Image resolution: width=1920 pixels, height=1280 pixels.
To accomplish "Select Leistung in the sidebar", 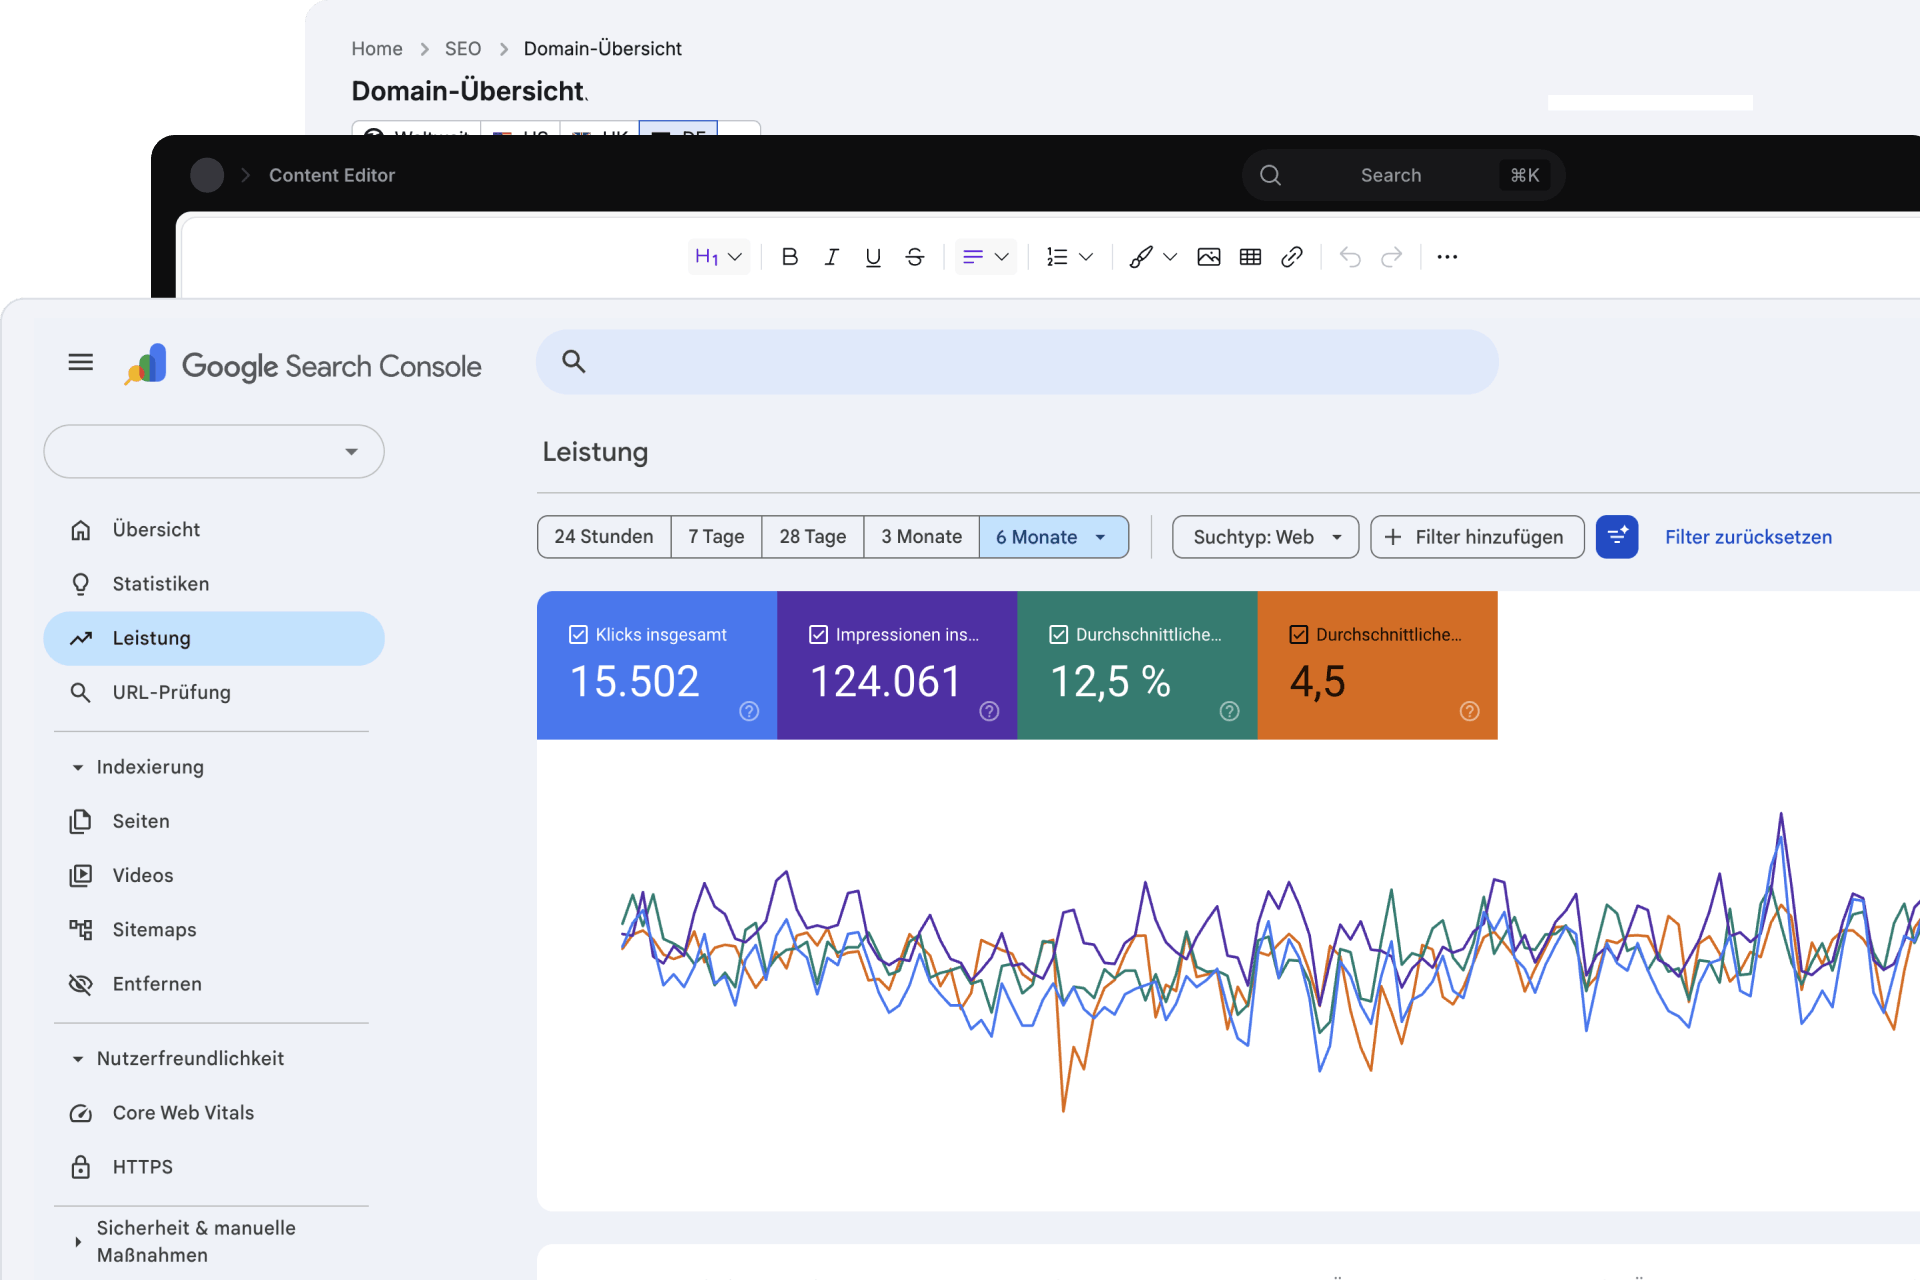I will pyautogui.click(x=214, y=638).
